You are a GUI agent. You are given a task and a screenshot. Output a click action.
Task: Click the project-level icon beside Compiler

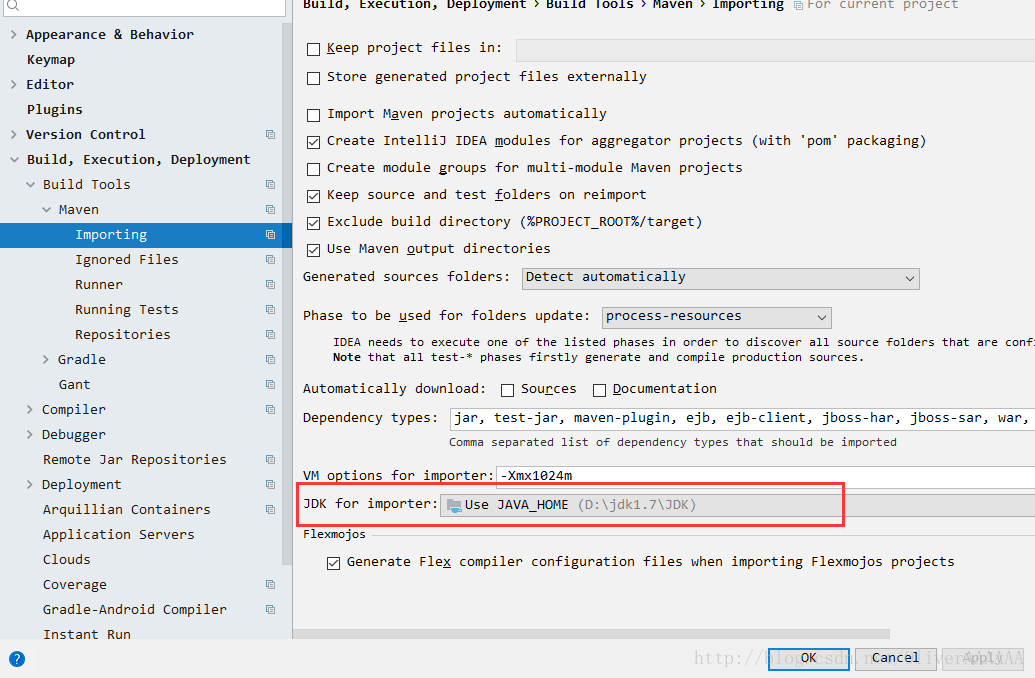point(270,410)
